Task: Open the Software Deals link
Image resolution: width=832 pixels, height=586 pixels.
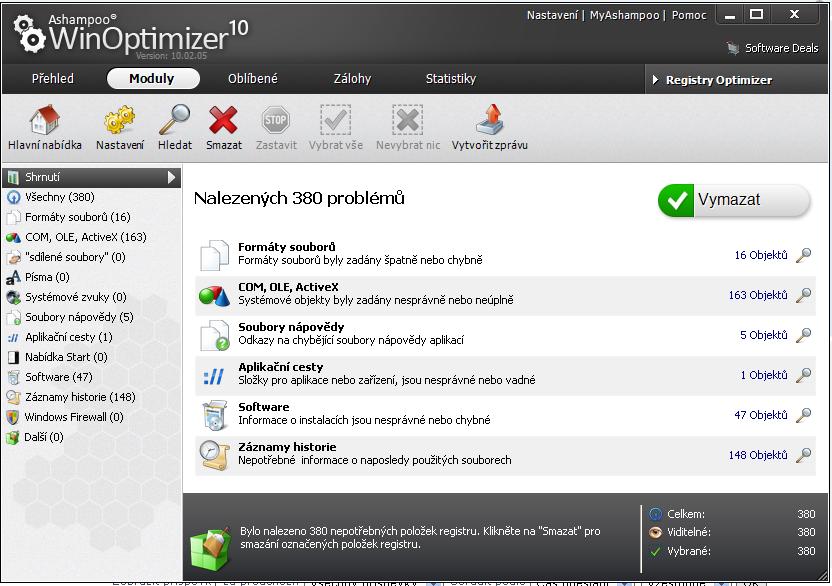Action: [781, 48]
